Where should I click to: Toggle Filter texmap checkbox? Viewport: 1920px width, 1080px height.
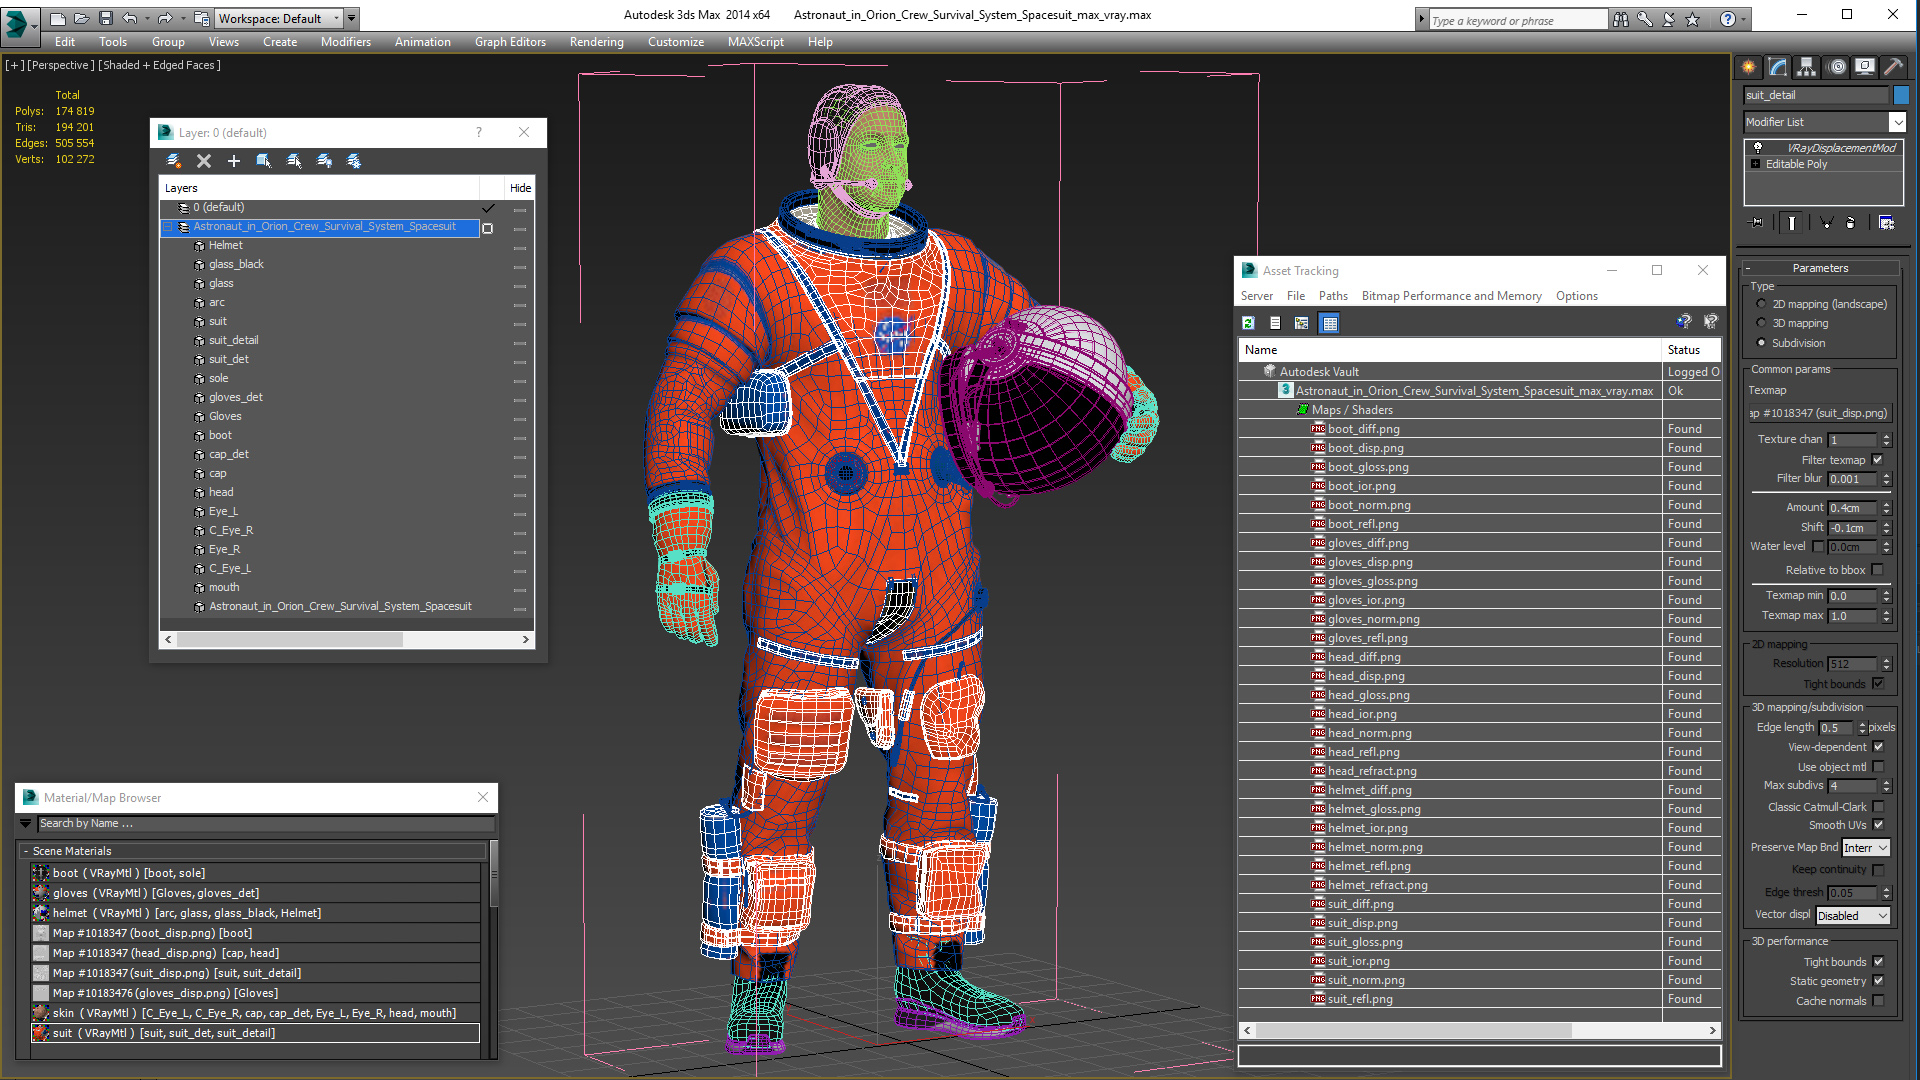click(x=1877, y=460)
